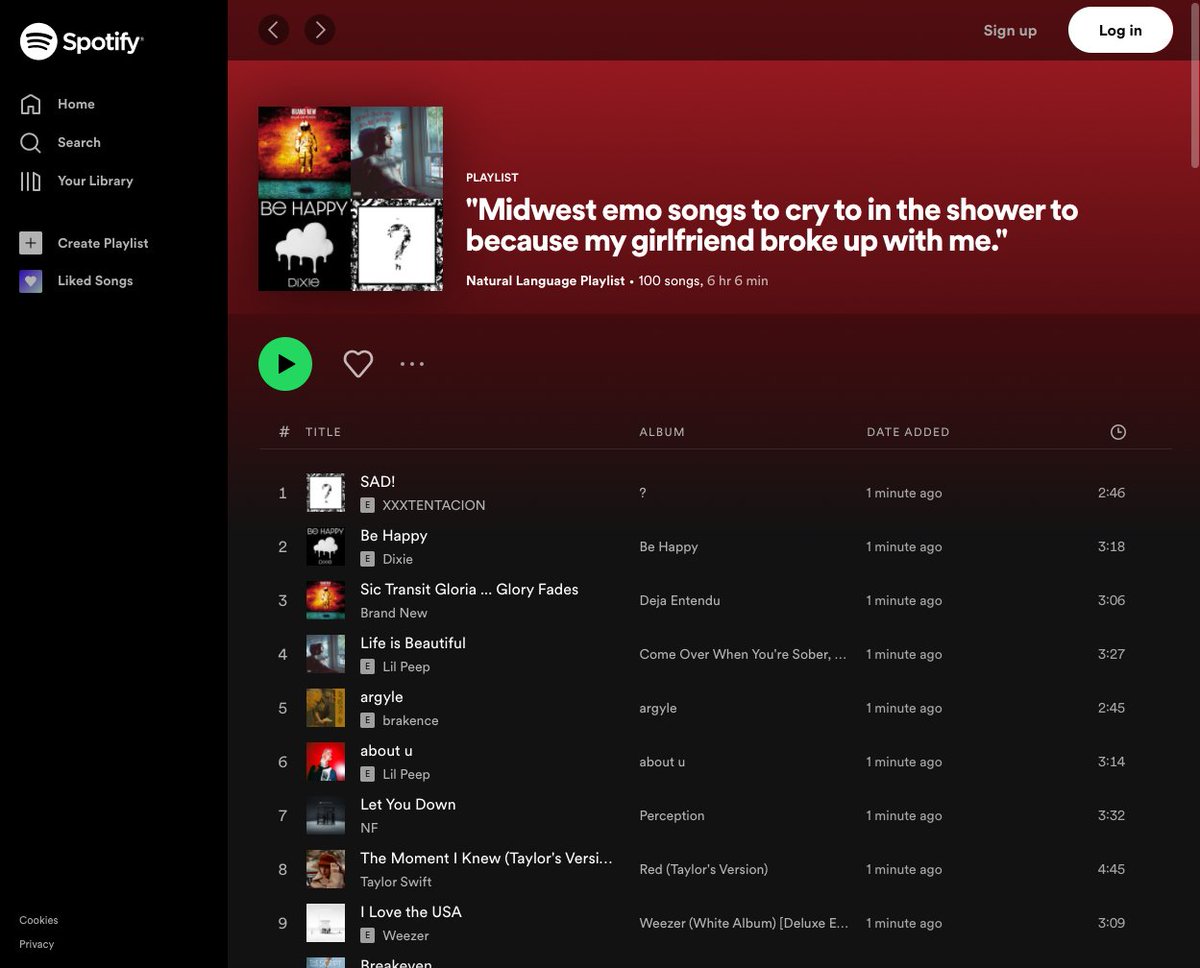Click the duration clock icon header
The width and height of the screenshot is (1200, 968).
(1118, 432)
